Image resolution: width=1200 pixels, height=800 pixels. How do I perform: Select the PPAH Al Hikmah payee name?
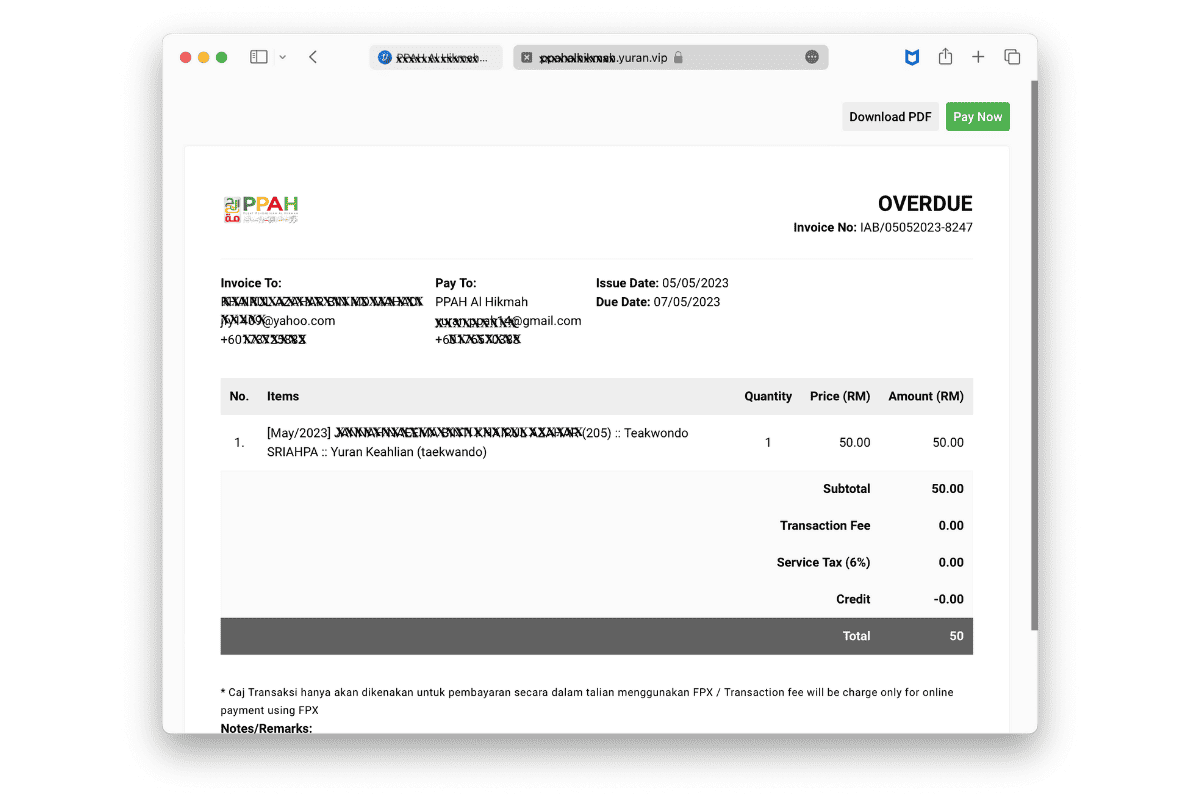coord(482,302)
